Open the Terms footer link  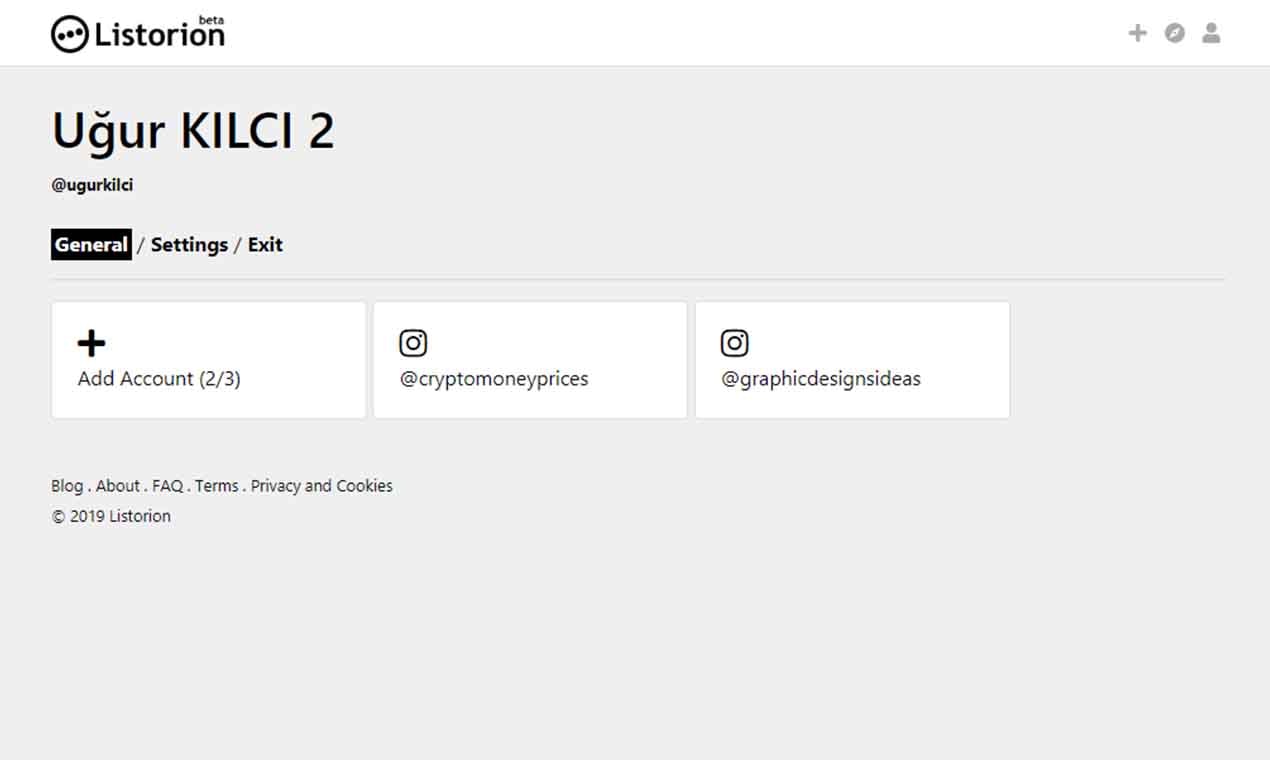tap(217, 486)
